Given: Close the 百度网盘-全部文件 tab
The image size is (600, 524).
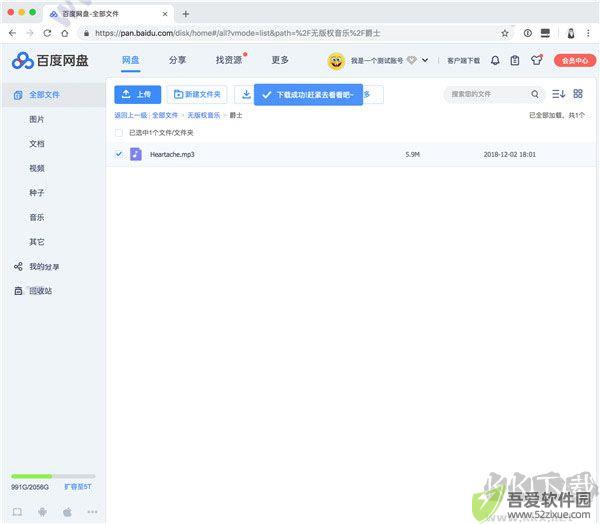Looking at the screenshot, I should [165, 14].
